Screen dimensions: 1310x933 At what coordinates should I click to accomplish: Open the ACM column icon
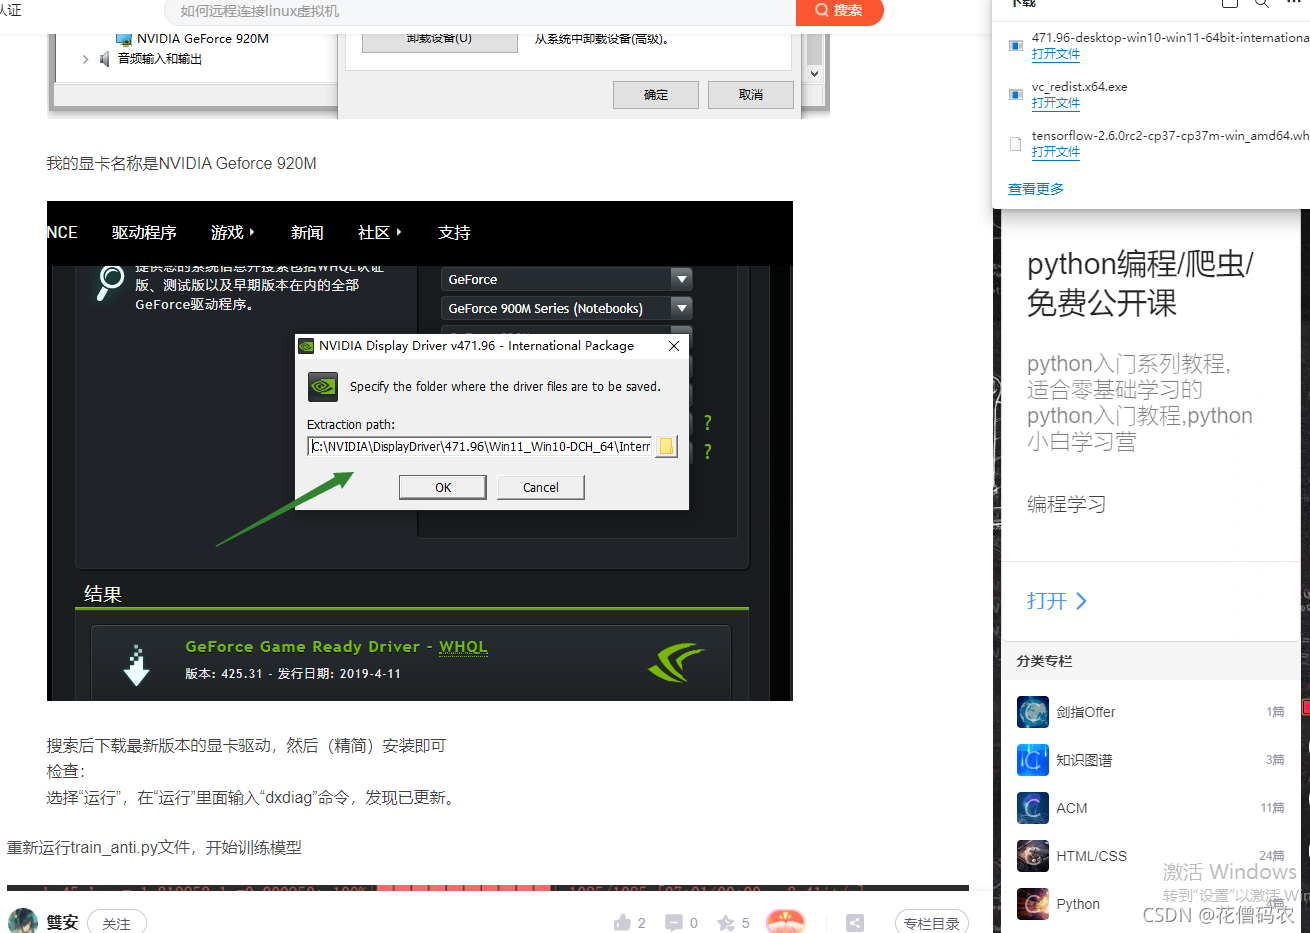(1033, 808)
